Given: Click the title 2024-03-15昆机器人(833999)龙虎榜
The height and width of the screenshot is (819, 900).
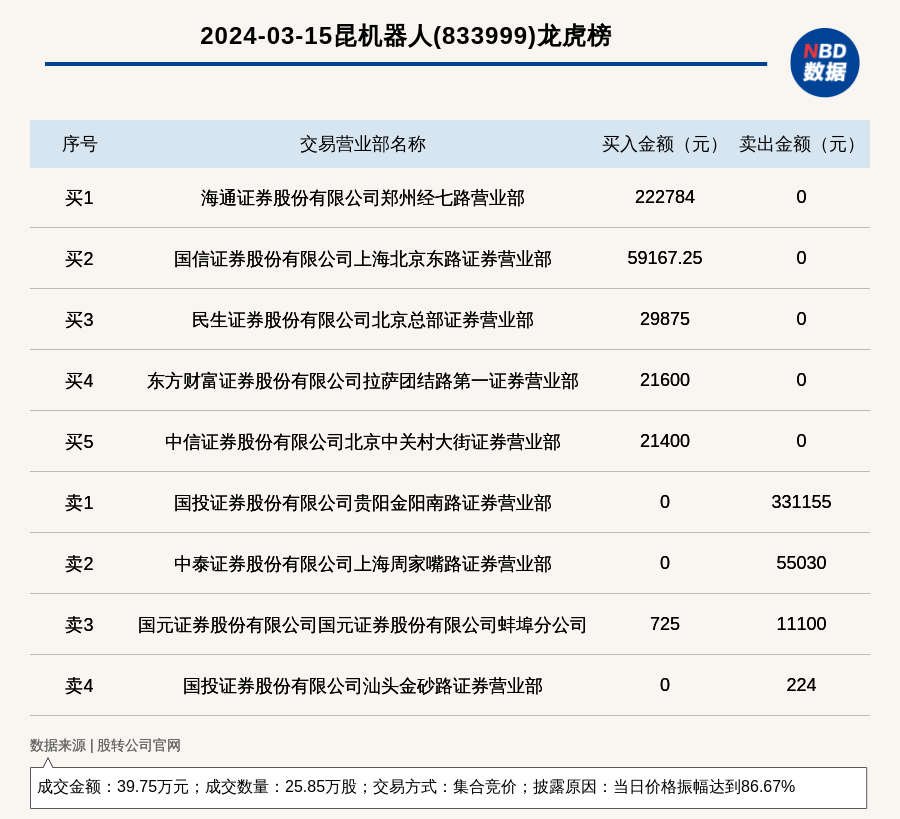Looking at the screenshot, I should (406, 36).
